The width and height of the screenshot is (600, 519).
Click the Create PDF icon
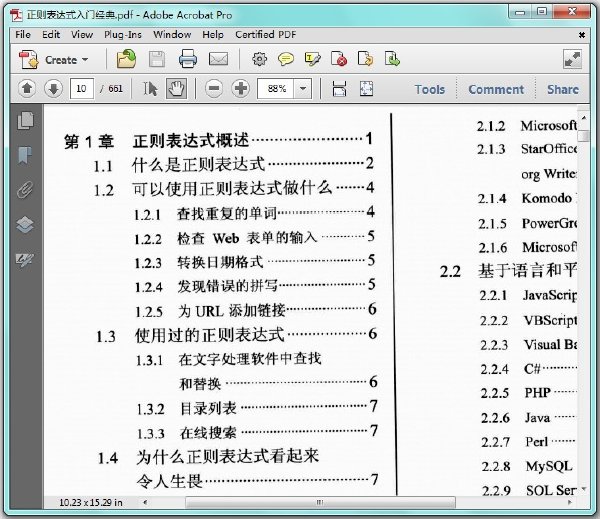pos(29,59)
